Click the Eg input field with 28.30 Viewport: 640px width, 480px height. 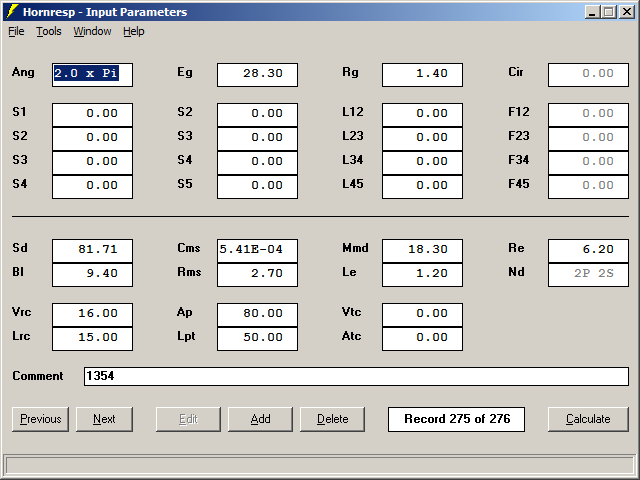(257, 74)
